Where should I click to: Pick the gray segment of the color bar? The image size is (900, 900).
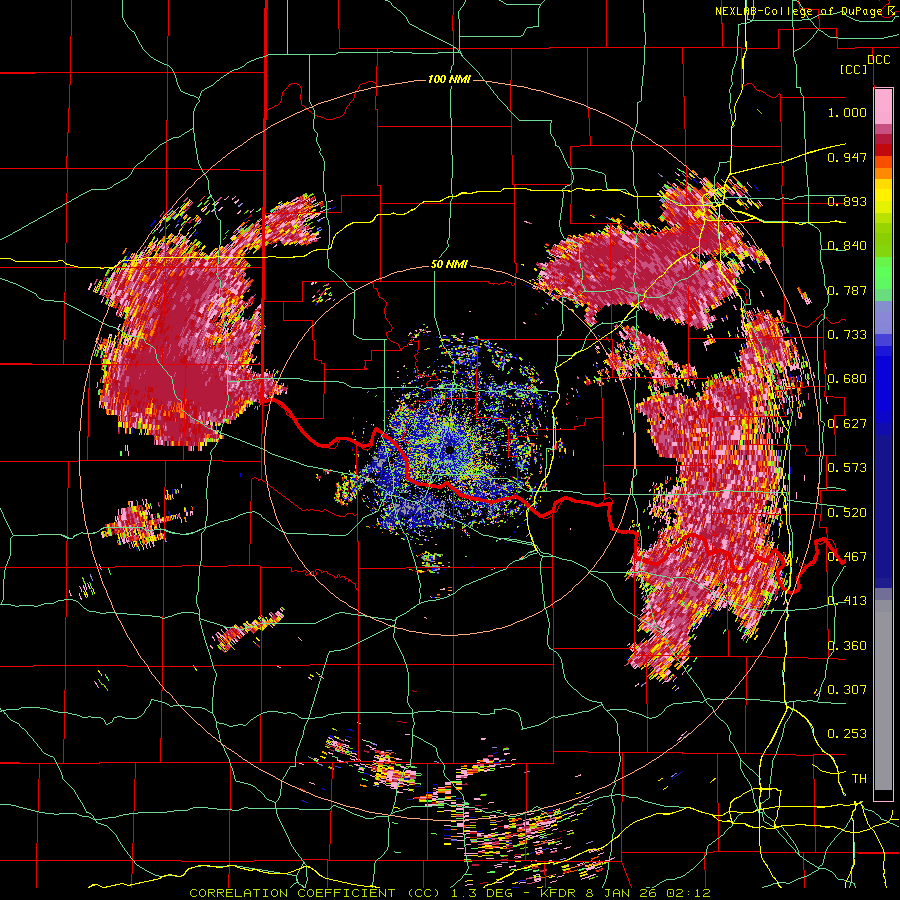(x=883, y=695)
